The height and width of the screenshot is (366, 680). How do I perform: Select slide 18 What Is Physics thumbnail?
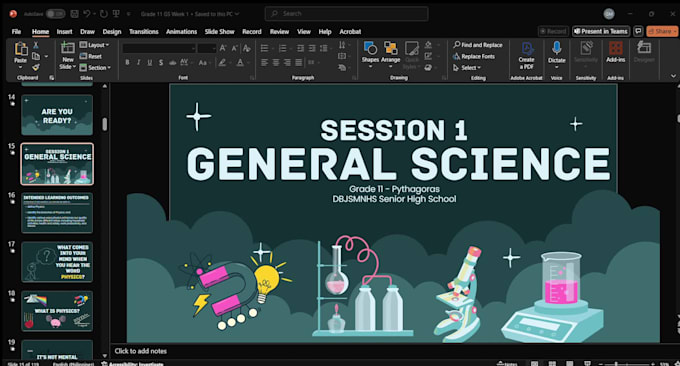coord(57,311)
